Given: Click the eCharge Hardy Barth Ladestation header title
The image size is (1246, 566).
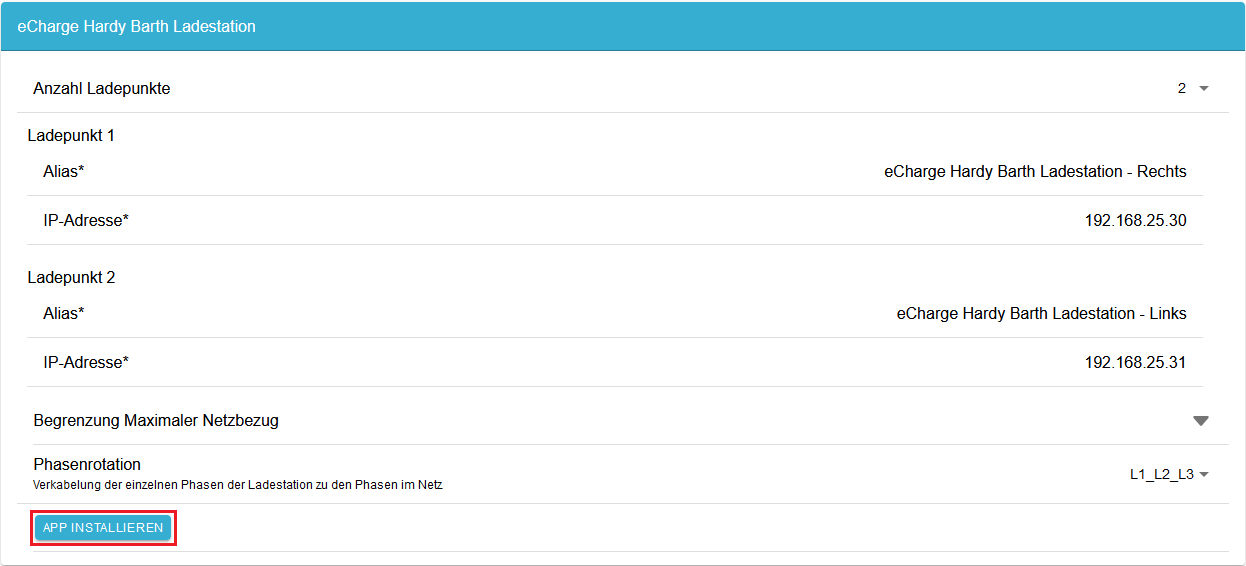Looking at the screenshot, I should 137,27.
